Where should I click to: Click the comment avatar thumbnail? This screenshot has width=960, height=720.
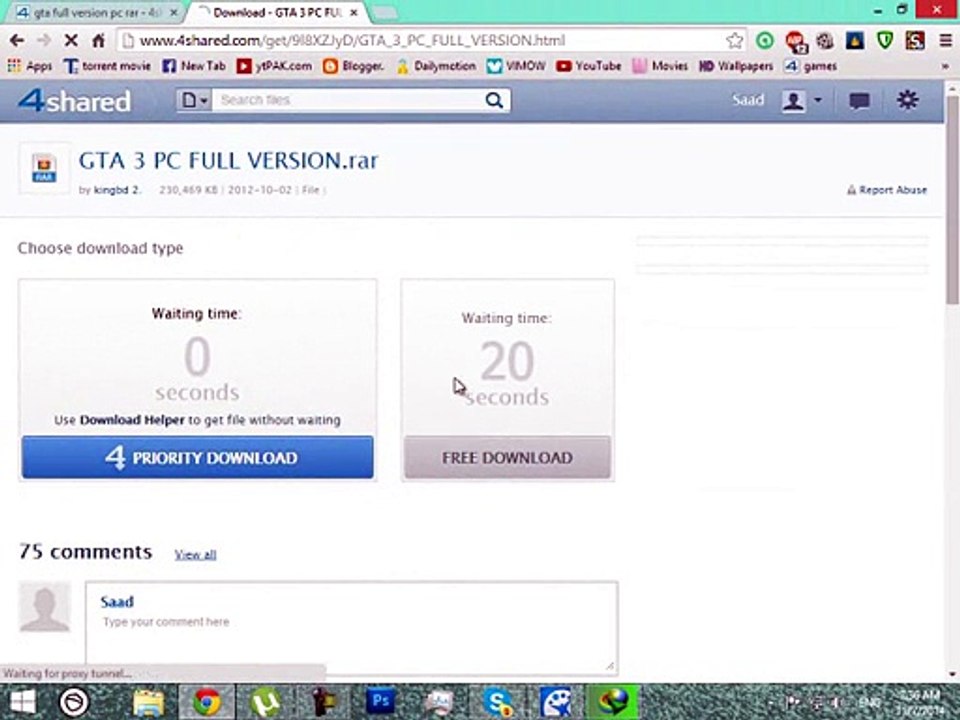(45, 607)
